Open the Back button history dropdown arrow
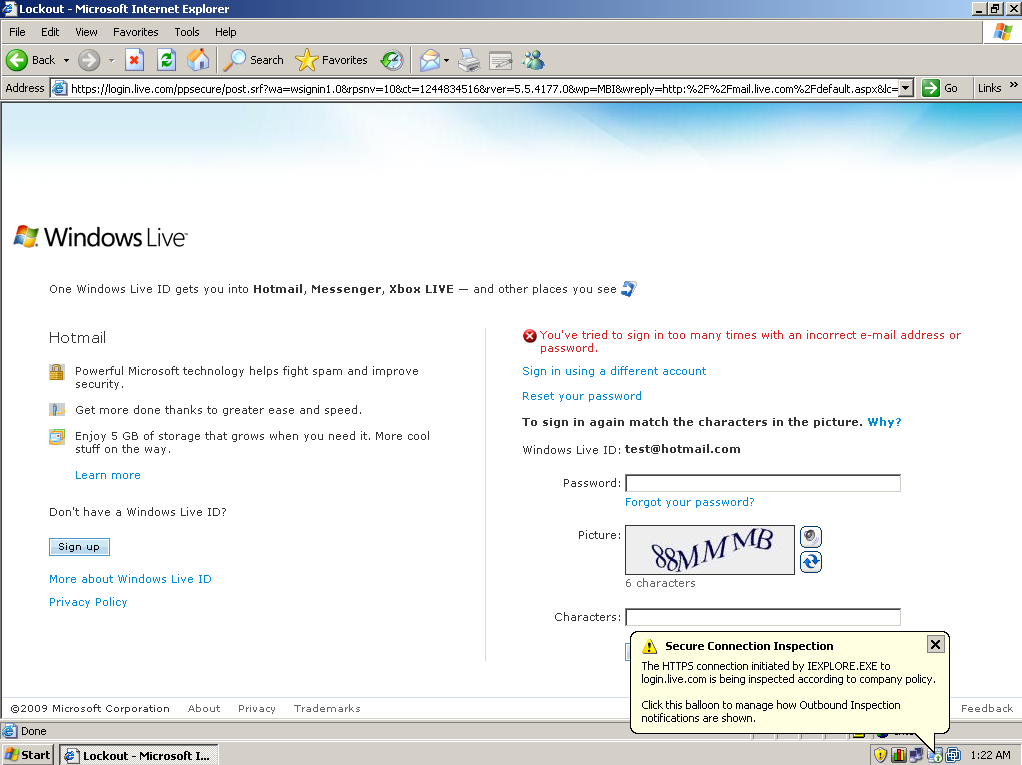This screenshot has width=1022, height=765. click(66, 60)
